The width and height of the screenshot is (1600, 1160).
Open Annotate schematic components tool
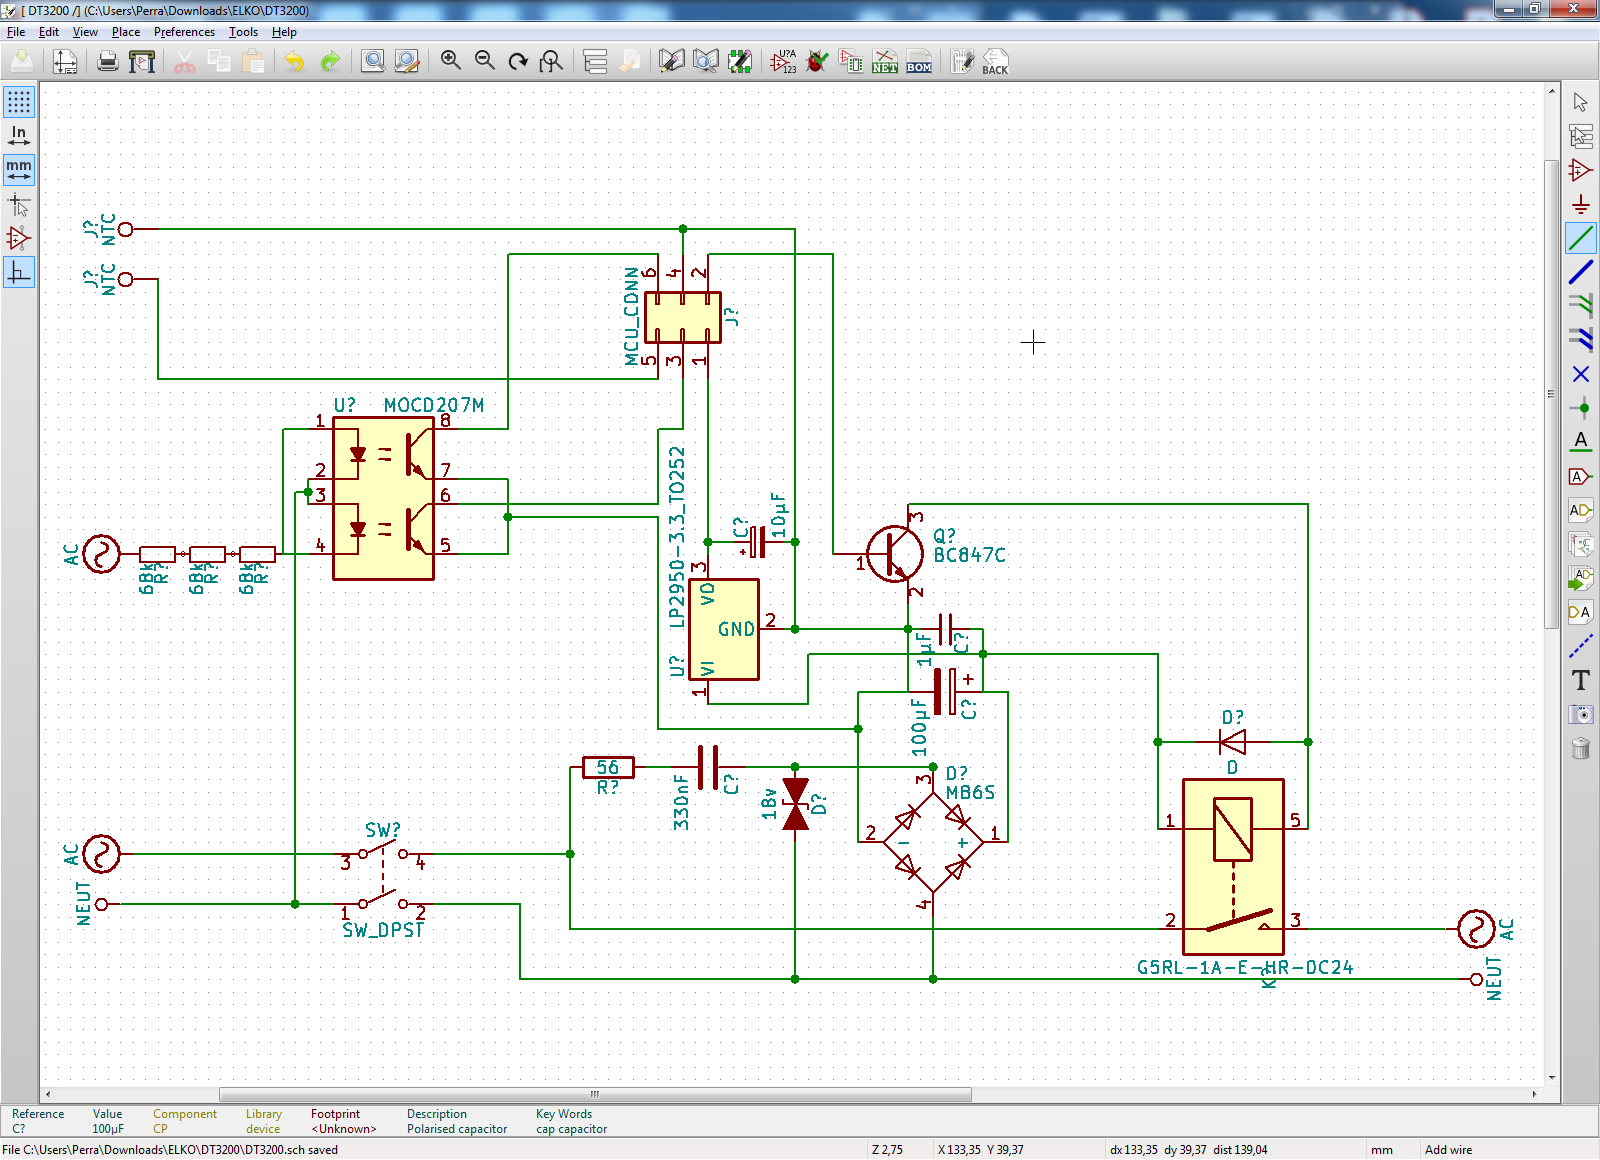783,62
